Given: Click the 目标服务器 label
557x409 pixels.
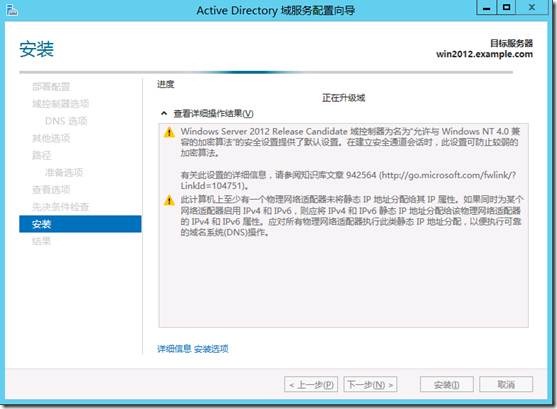Looking at the screenshot, I should point(512,43).
